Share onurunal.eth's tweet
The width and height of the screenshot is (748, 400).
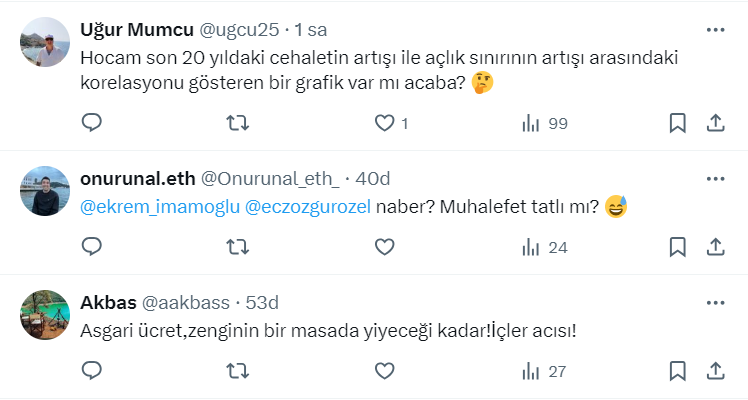(715, 247)
